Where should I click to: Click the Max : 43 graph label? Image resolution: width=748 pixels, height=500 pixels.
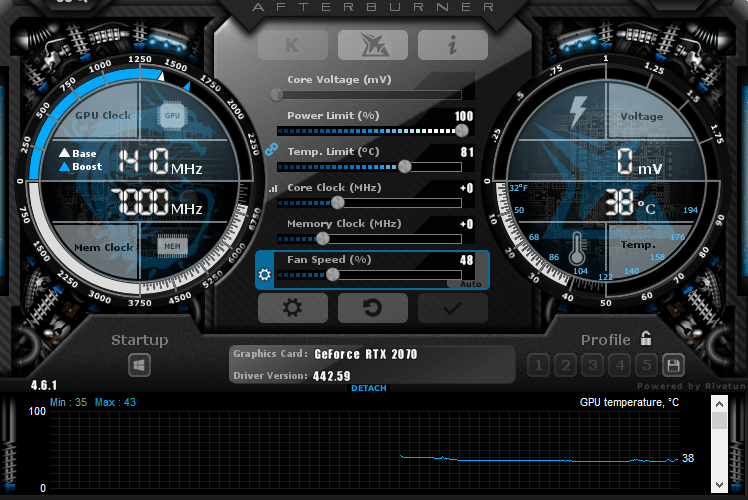115,402
